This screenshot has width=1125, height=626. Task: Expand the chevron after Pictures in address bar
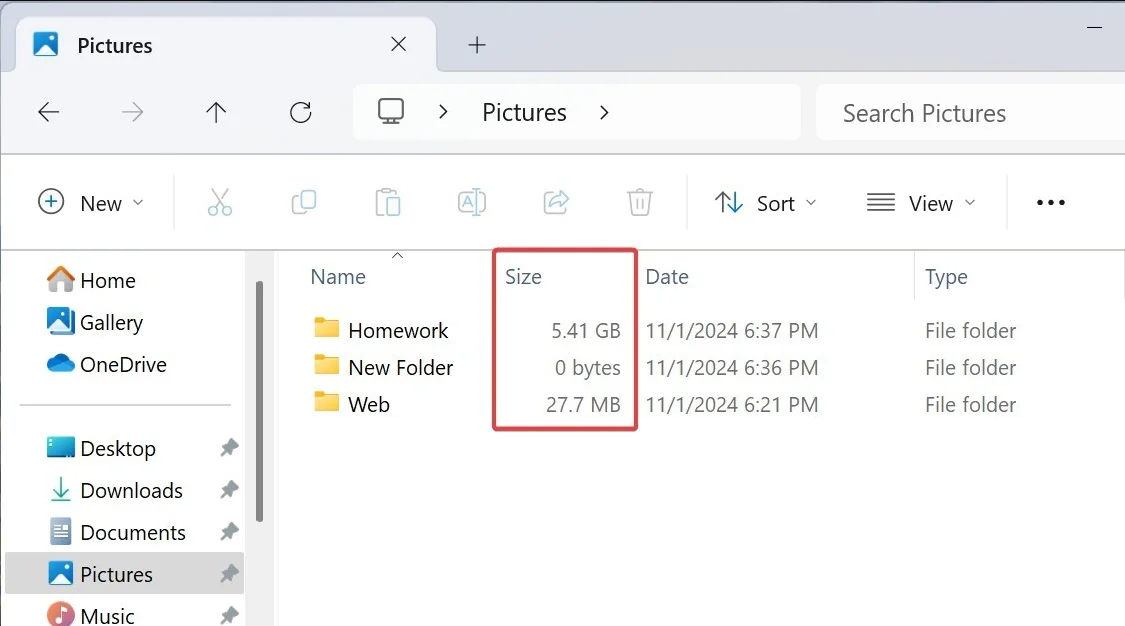click(604, 112)
